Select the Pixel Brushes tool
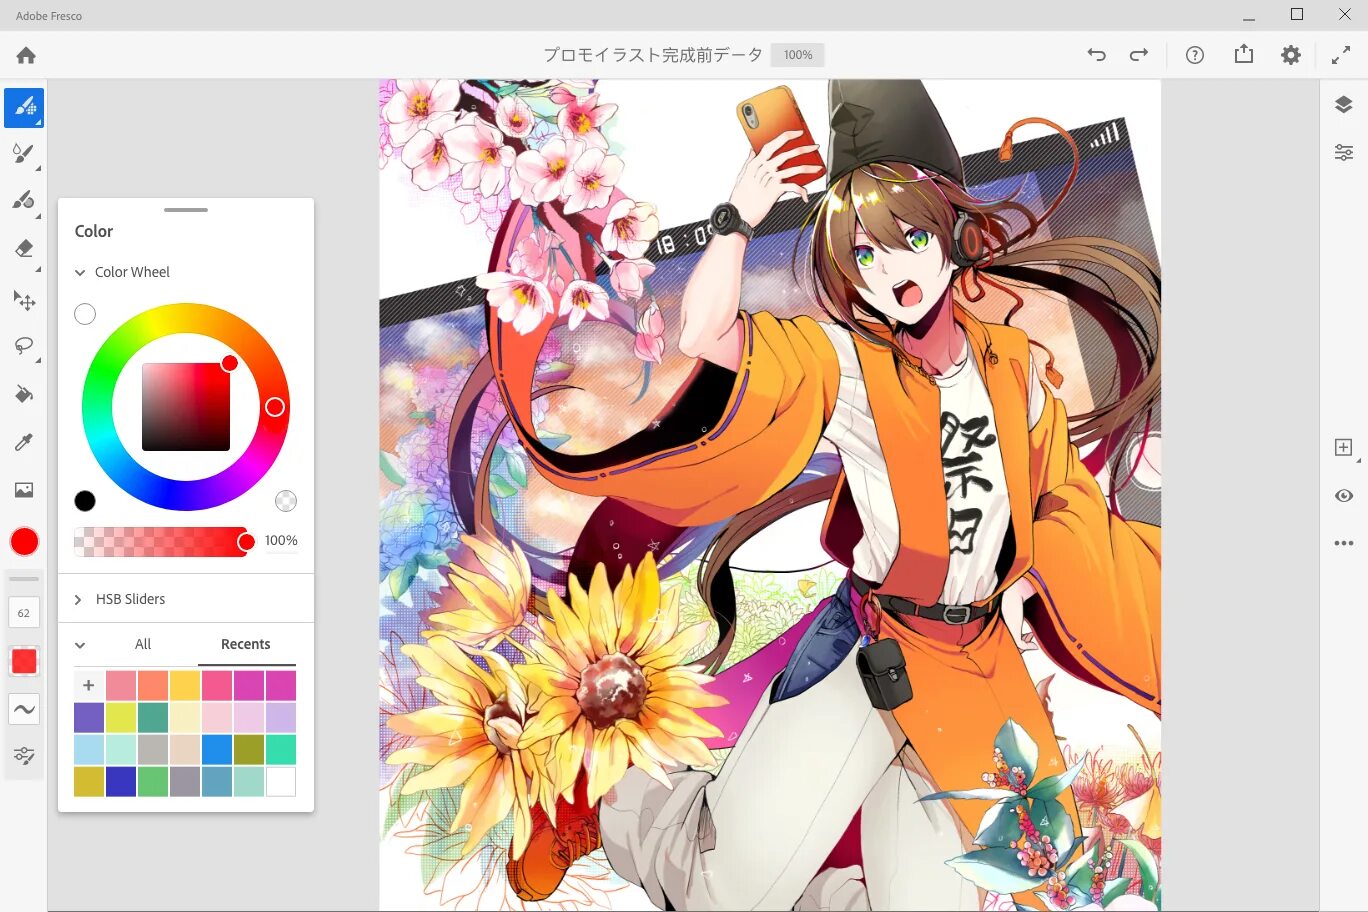The width and height of the screenshot is (1368, 912). [24, 108]
